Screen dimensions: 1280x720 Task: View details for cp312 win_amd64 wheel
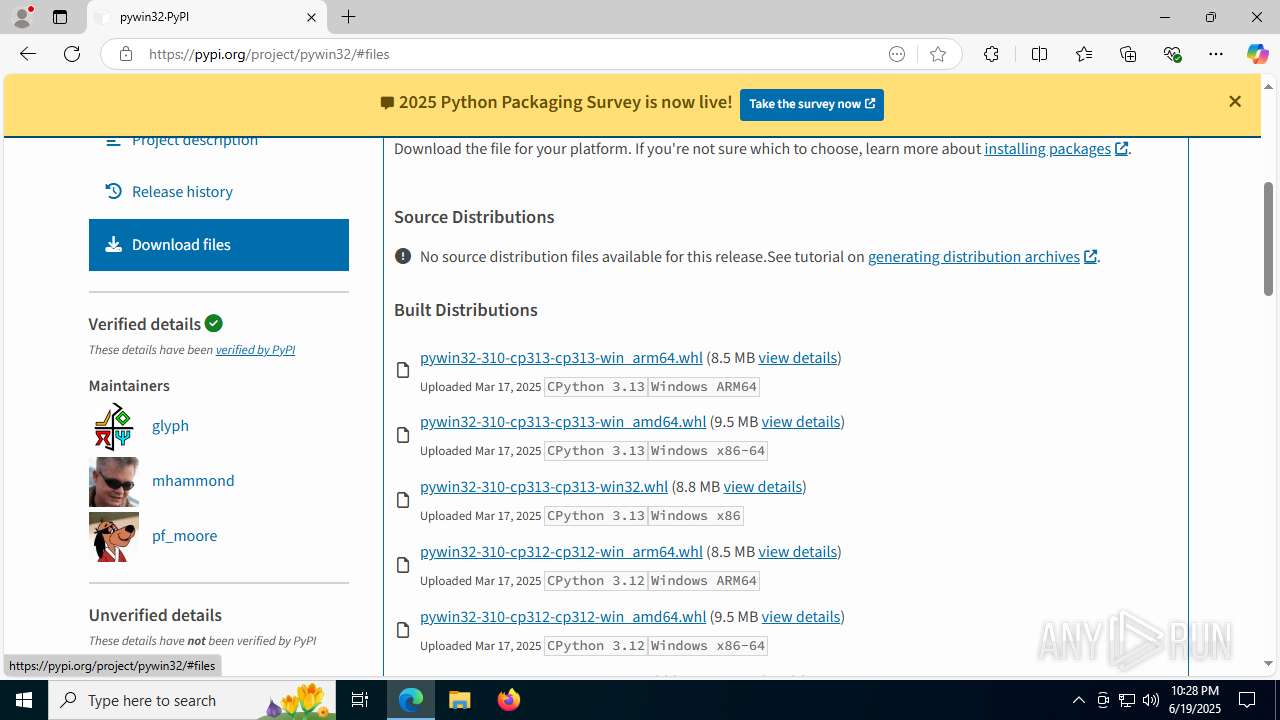click(x=800, y=616)
